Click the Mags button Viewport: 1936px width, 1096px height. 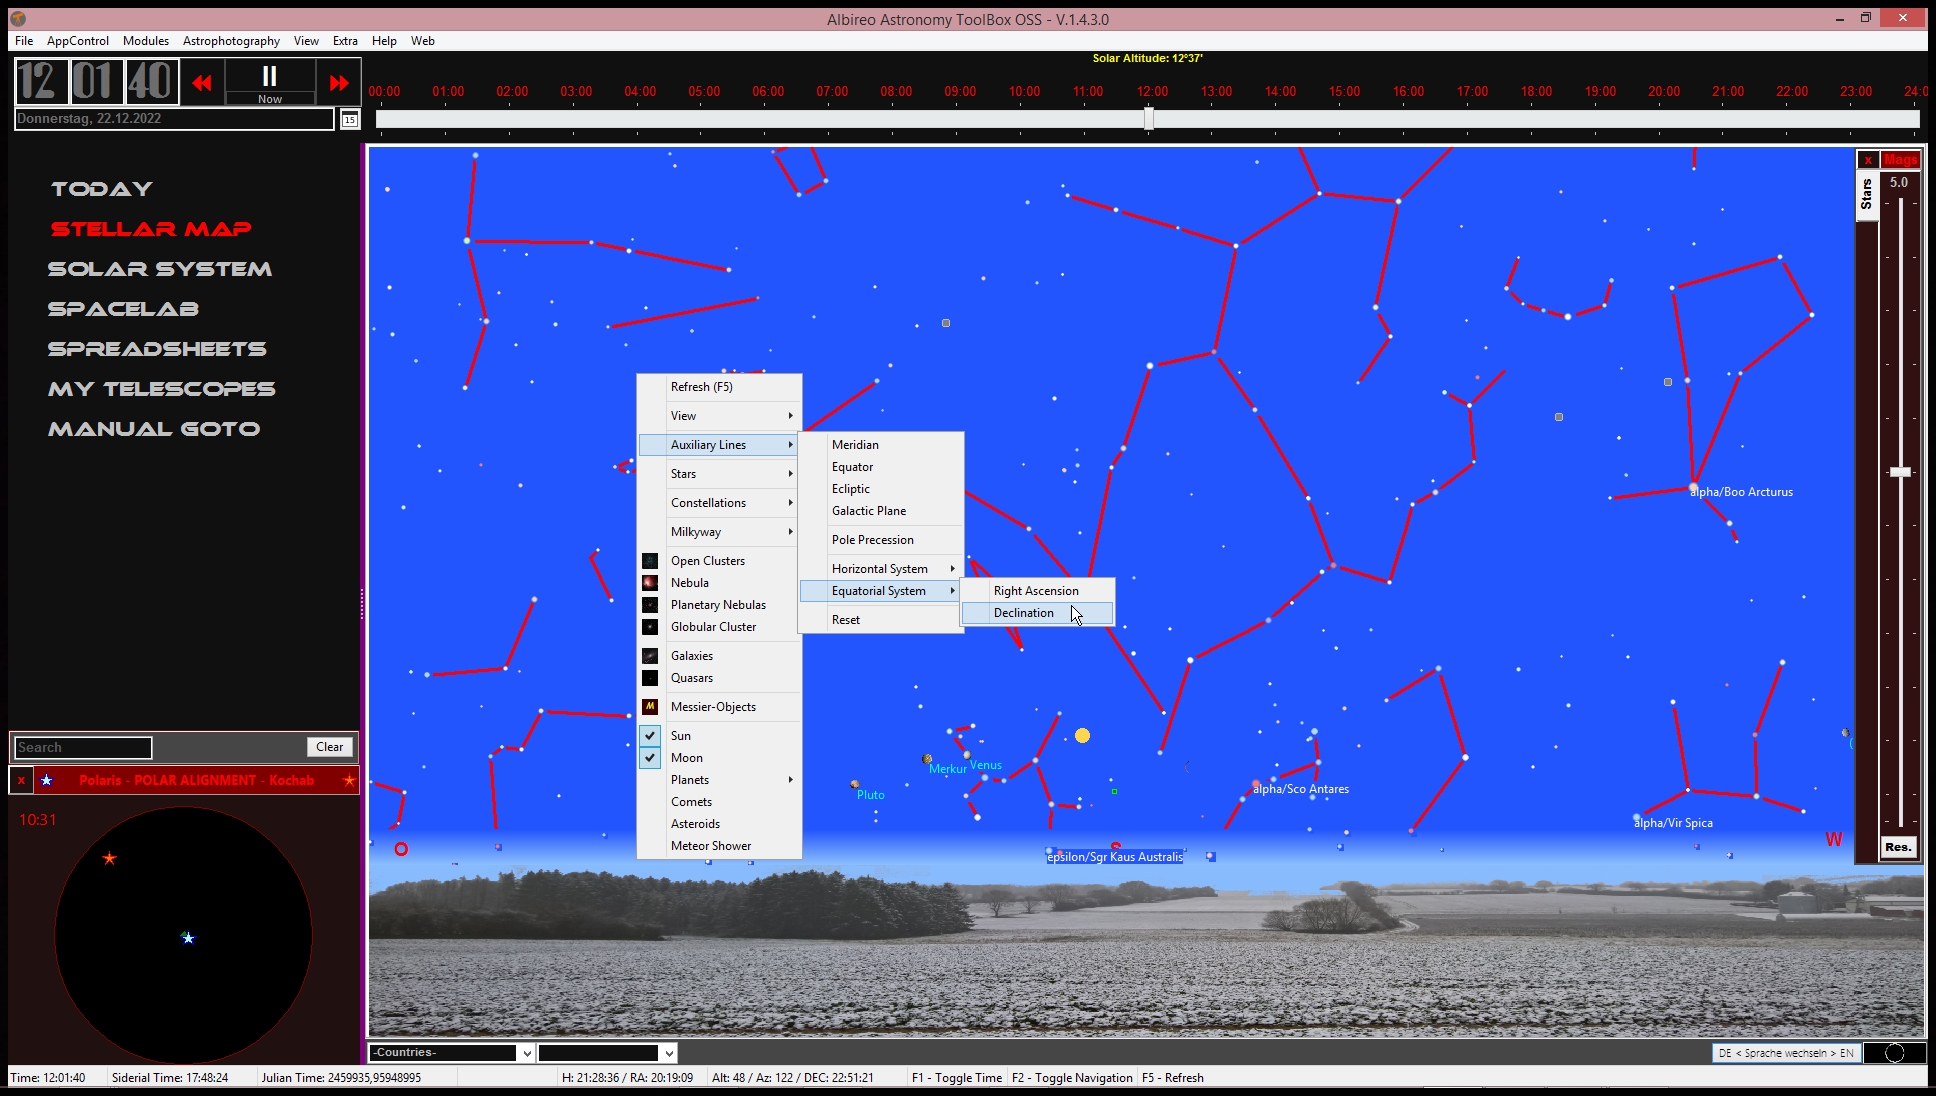tap(1900, 160)
